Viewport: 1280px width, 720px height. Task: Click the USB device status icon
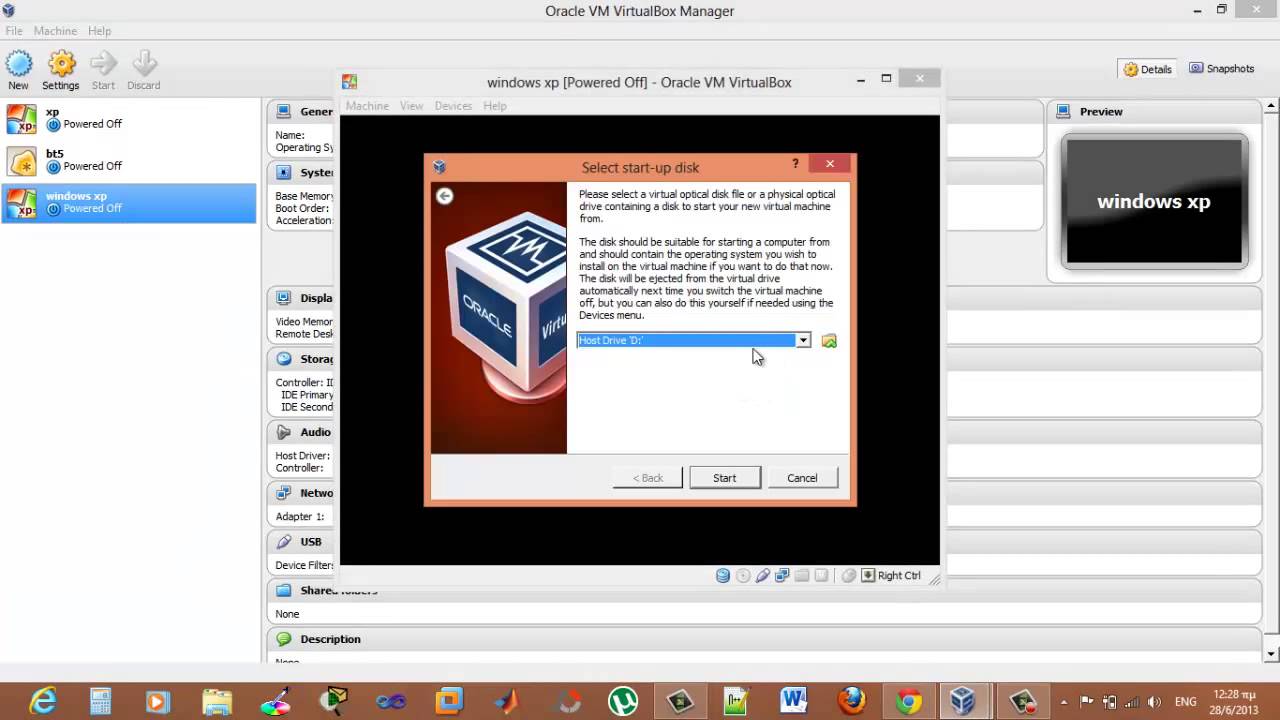click(763, 576)
